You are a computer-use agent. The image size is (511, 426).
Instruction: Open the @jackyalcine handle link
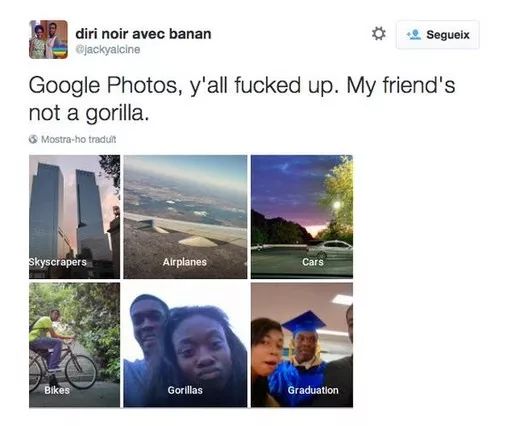click(108, 49)
